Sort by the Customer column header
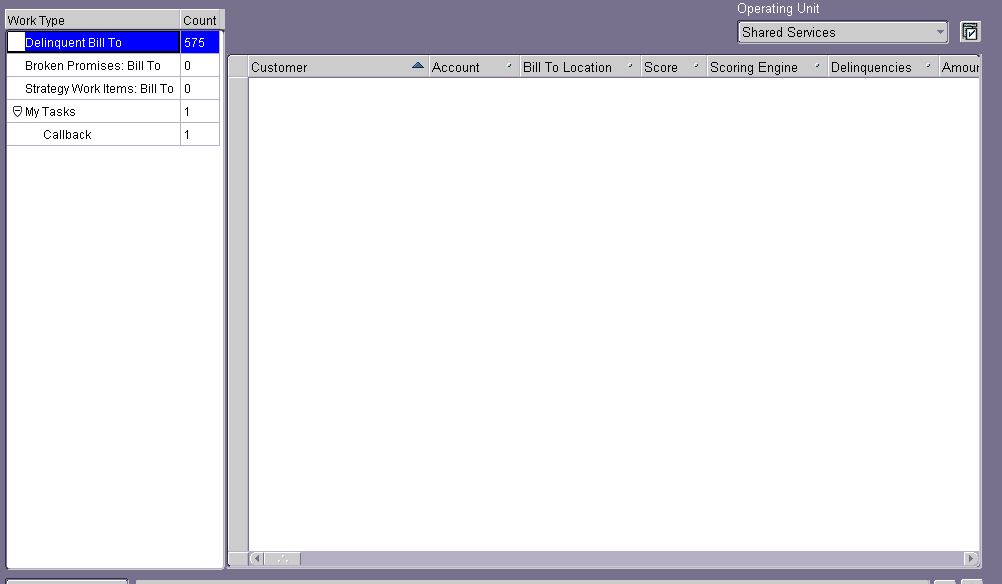 pos(338,67)
